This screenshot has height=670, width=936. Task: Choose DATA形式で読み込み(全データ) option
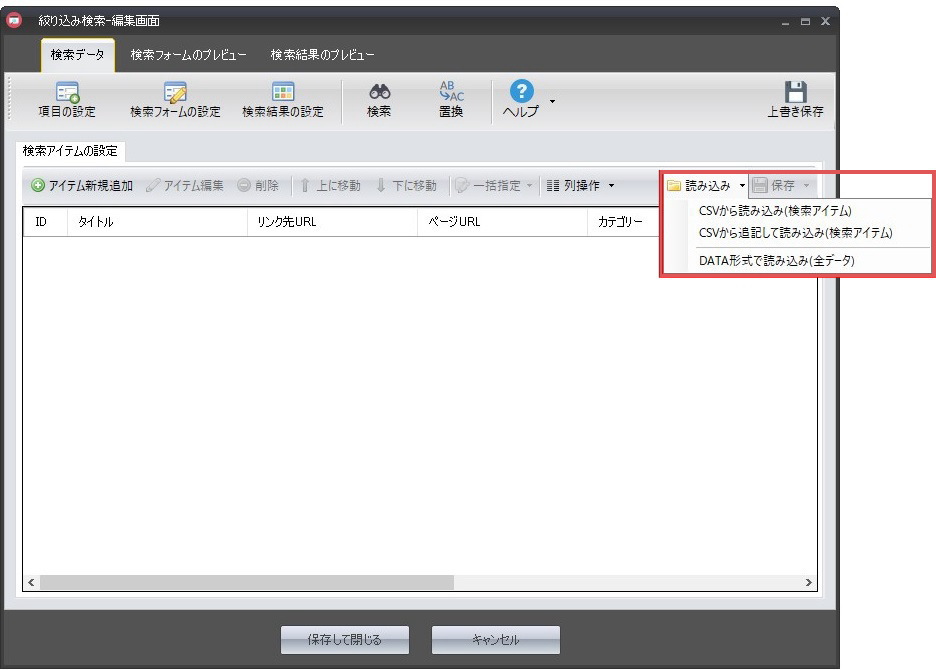(x=777, y=261)
